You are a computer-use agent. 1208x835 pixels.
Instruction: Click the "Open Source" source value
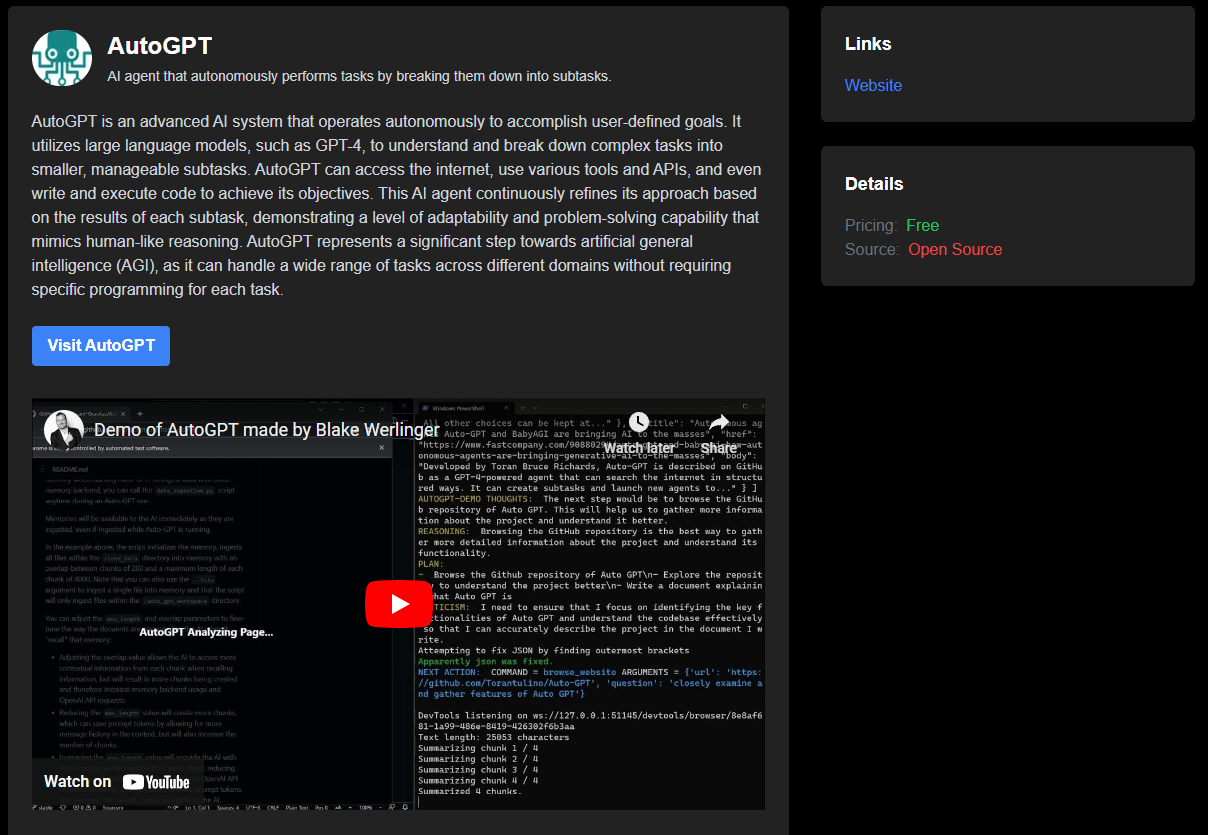(x=955, y=249)
